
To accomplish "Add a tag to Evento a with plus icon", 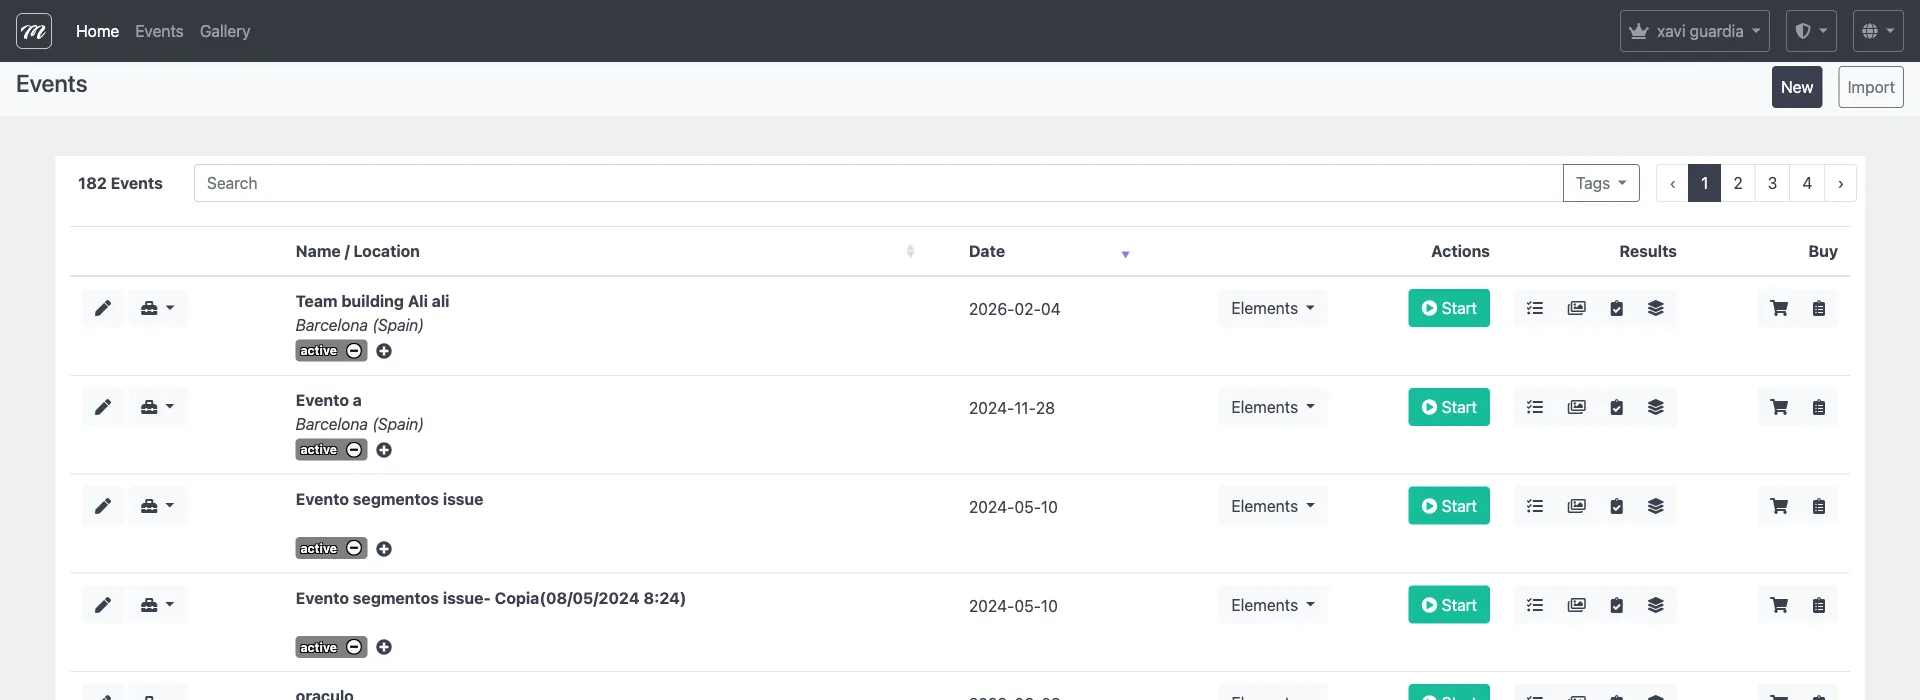I will [x=384, y=450].
